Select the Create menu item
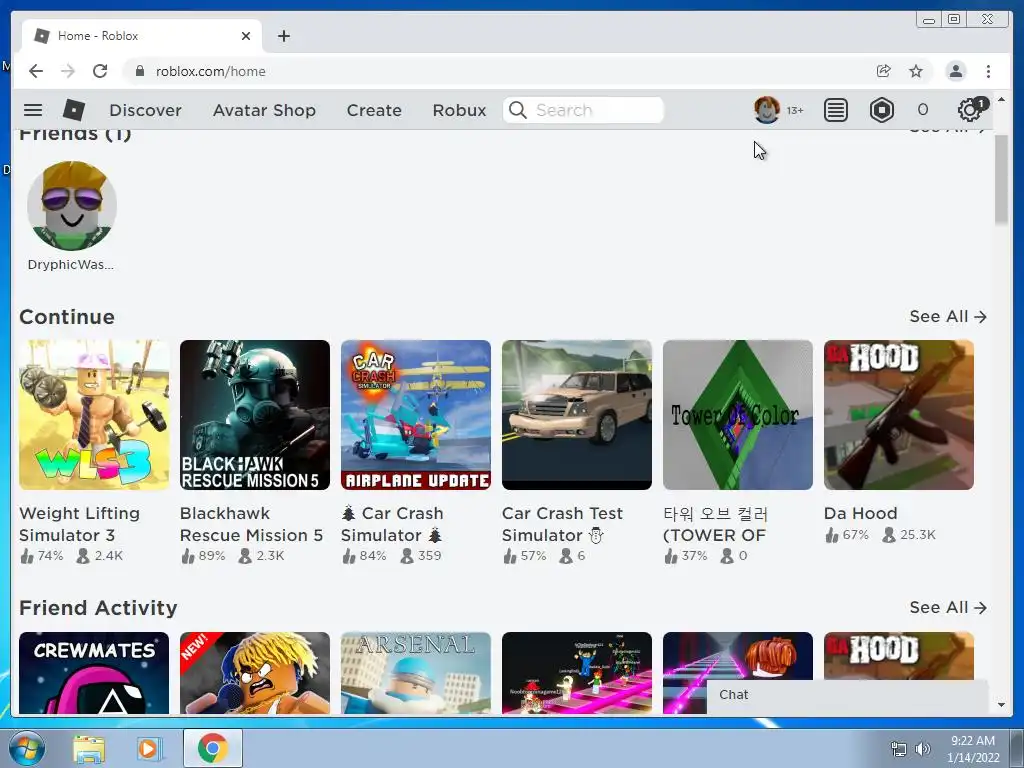 tap(374, 110)
